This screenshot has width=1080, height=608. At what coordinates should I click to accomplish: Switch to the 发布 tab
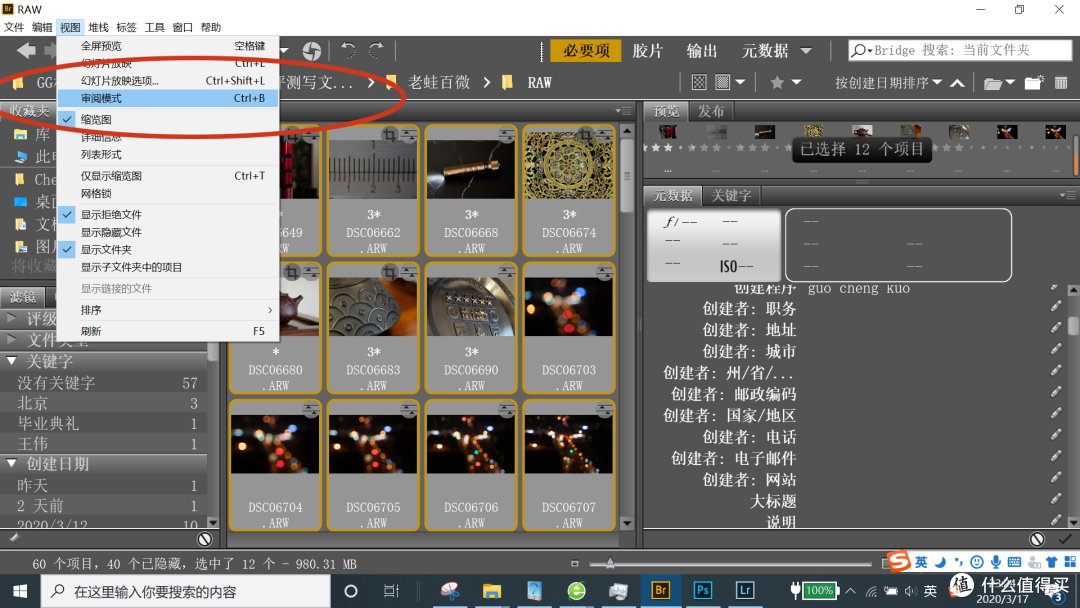(711, 111)
